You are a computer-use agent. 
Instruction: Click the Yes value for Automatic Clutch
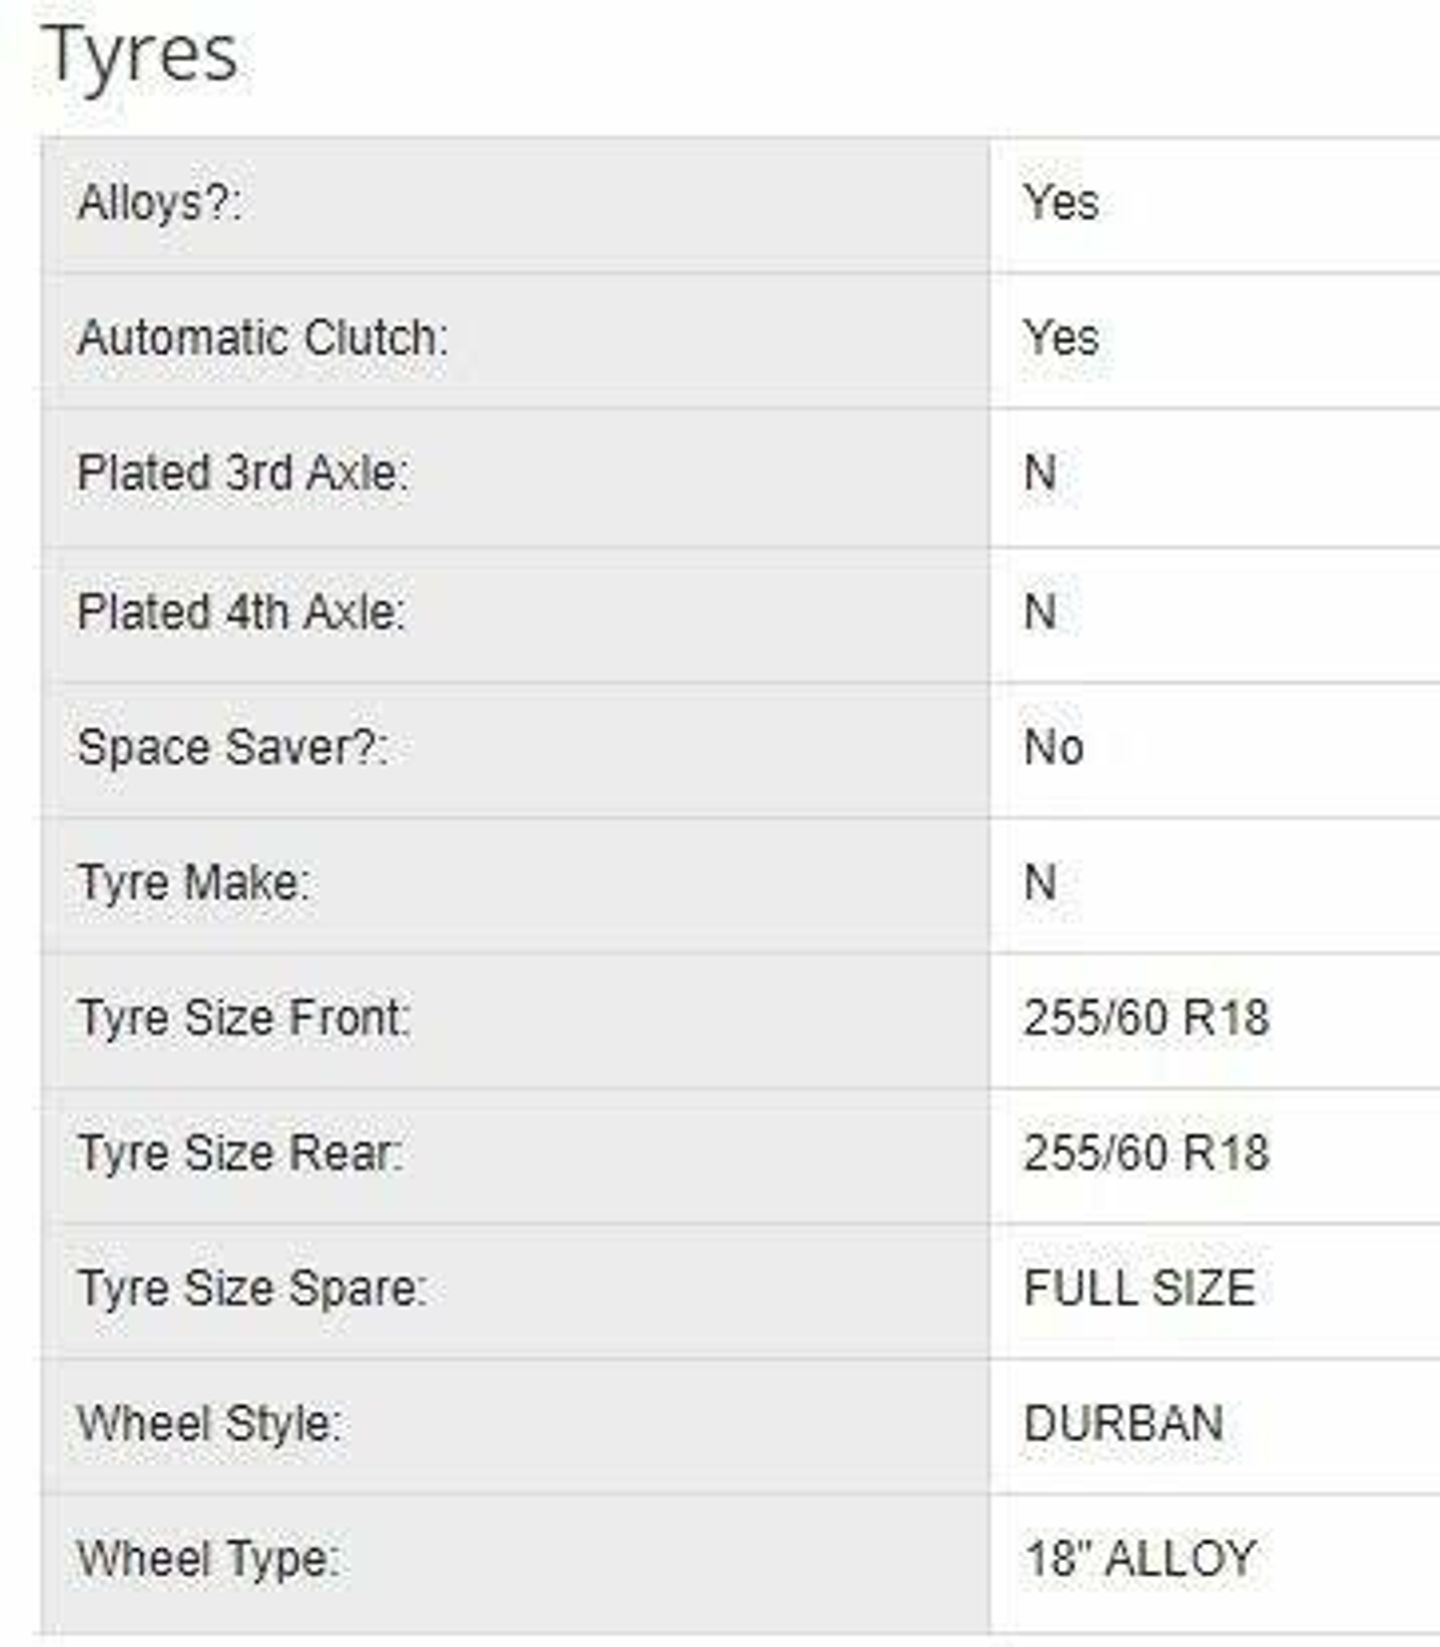[x=1061, y=337]
